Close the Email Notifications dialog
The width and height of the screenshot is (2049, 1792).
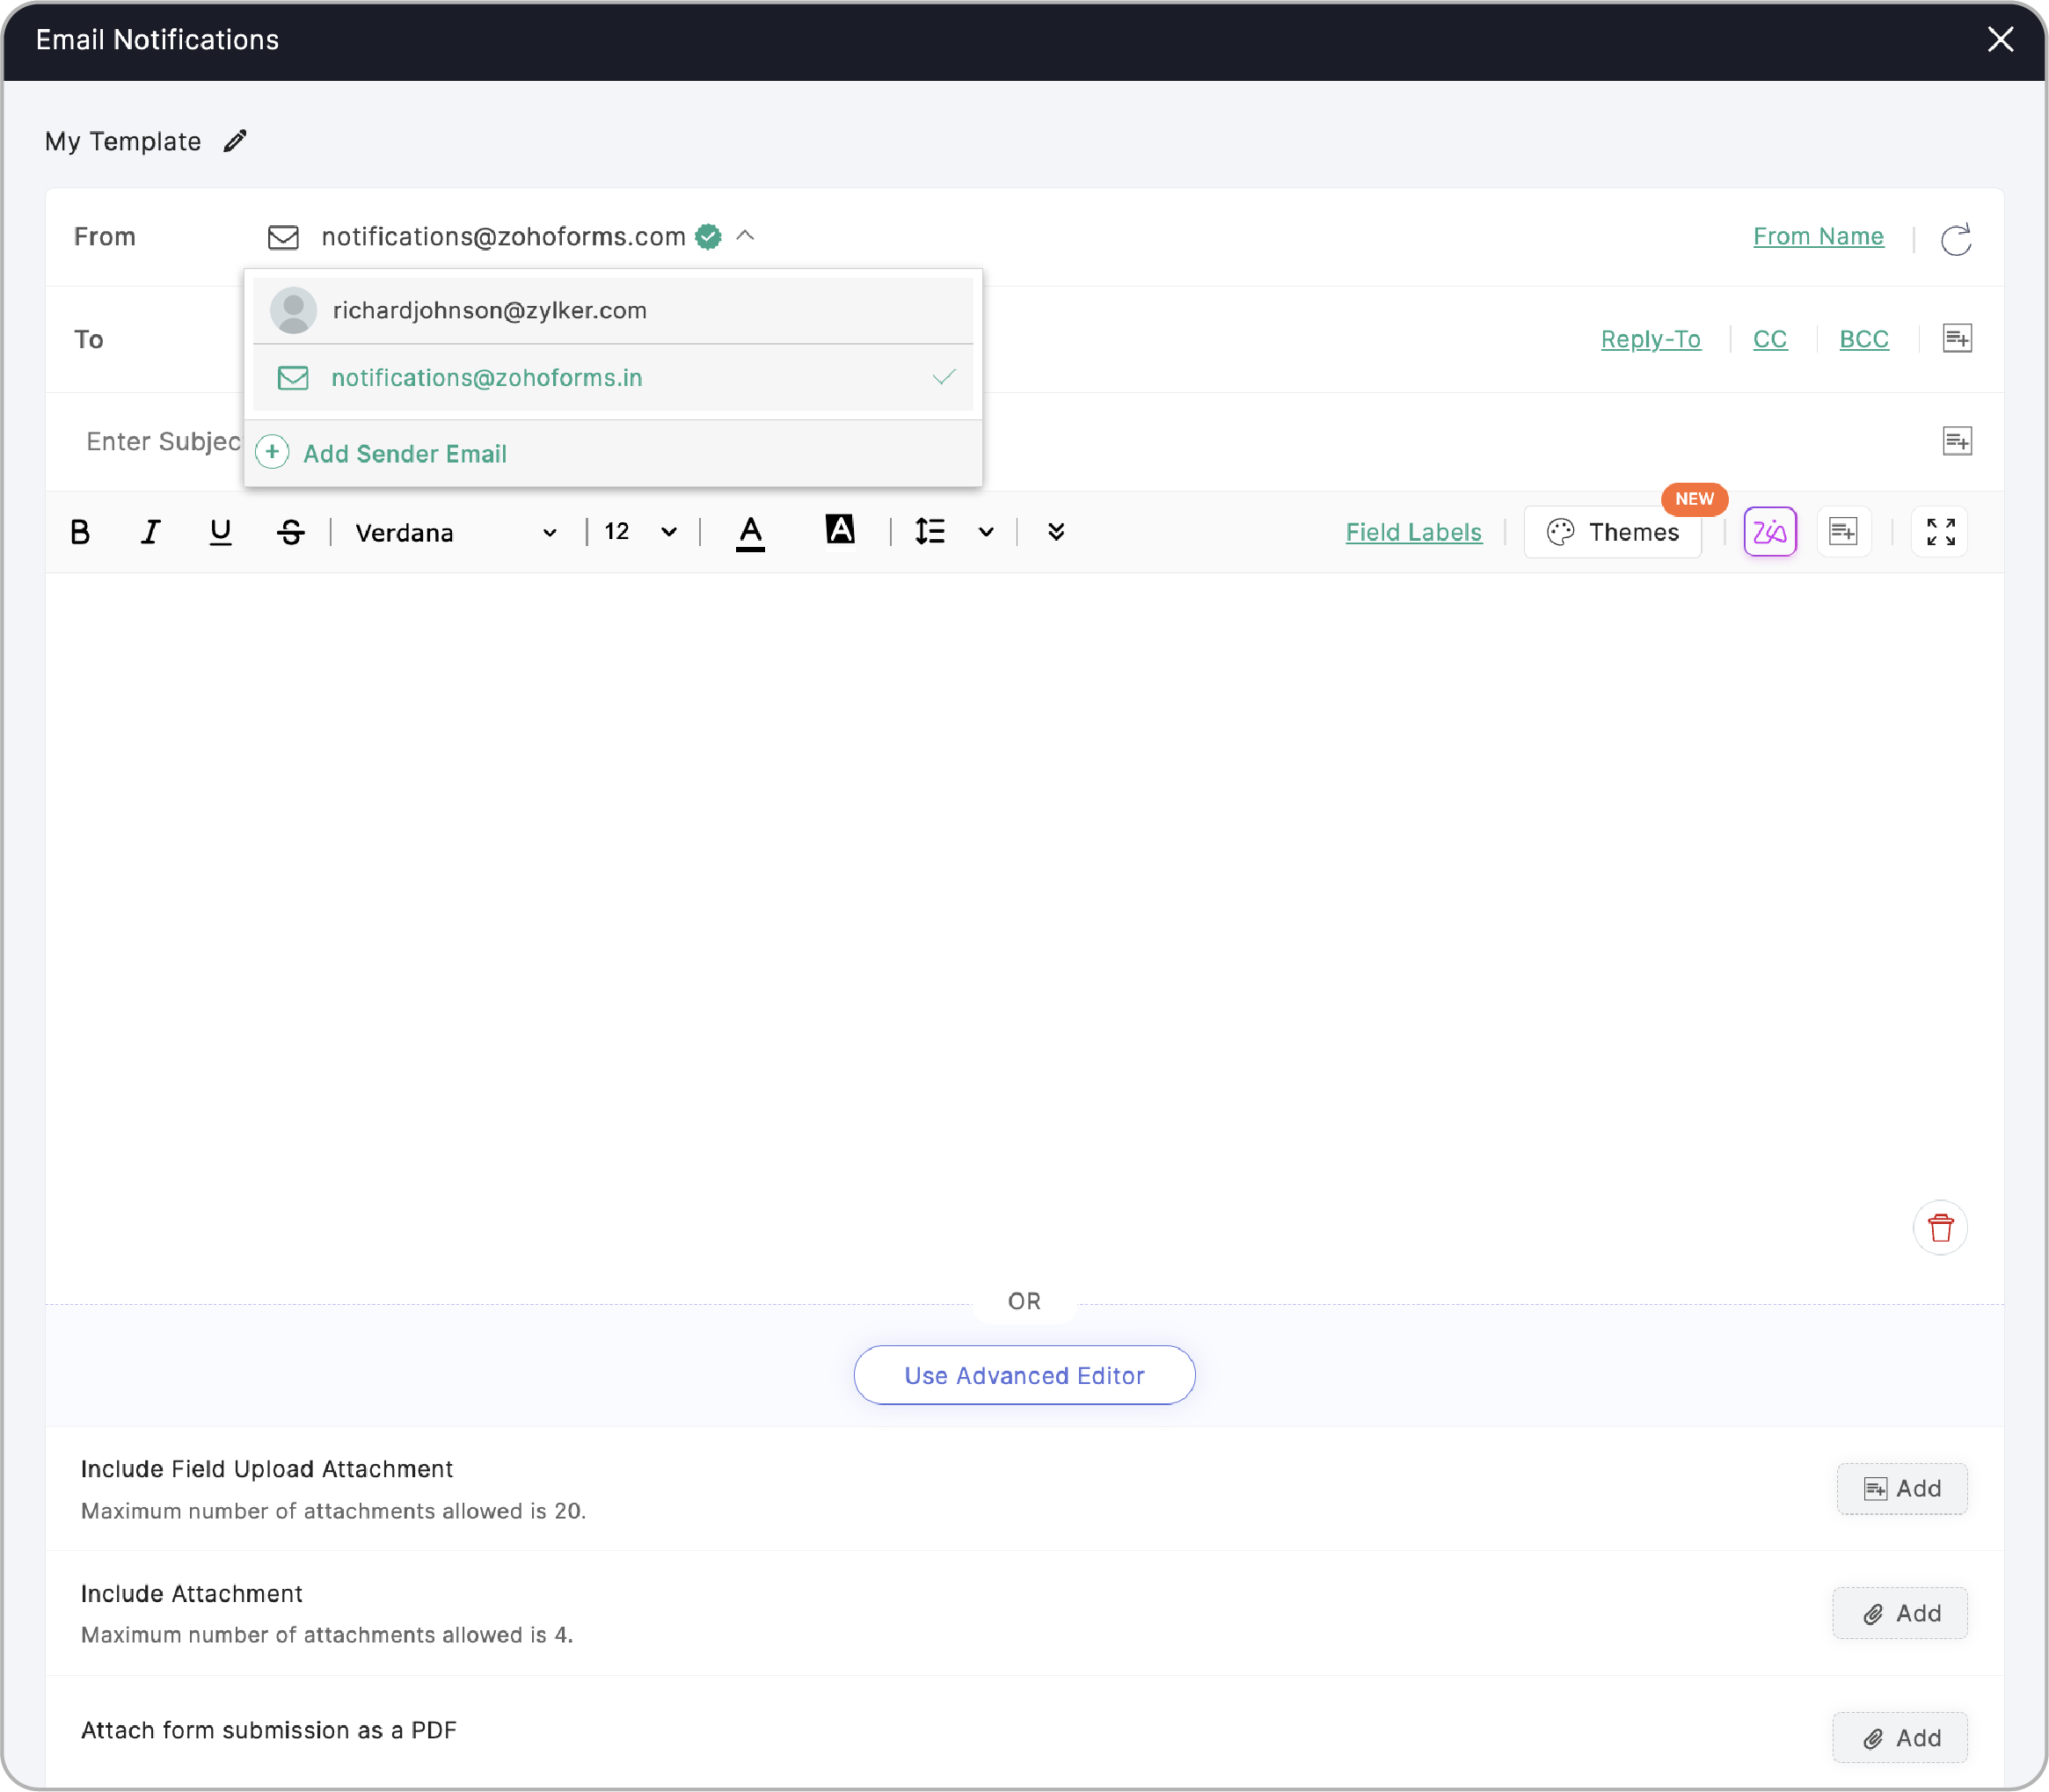pyautogui.click(x=1999, y=40)
